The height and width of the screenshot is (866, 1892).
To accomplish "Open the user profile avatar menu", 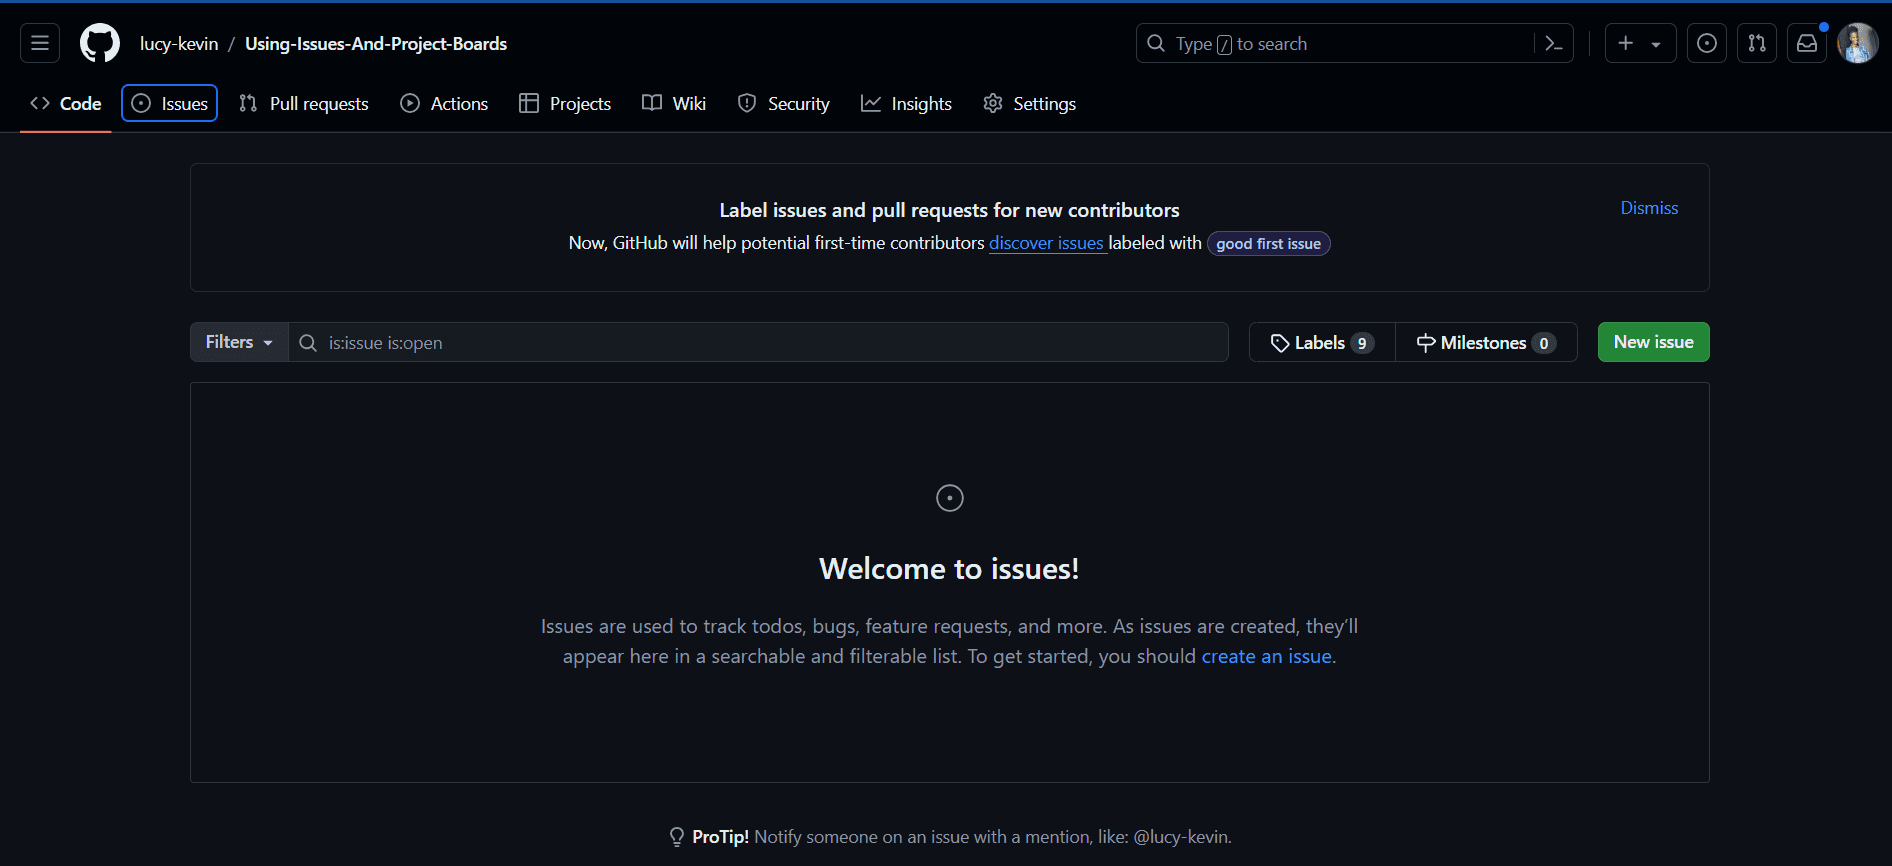I will coord(1858,43).
